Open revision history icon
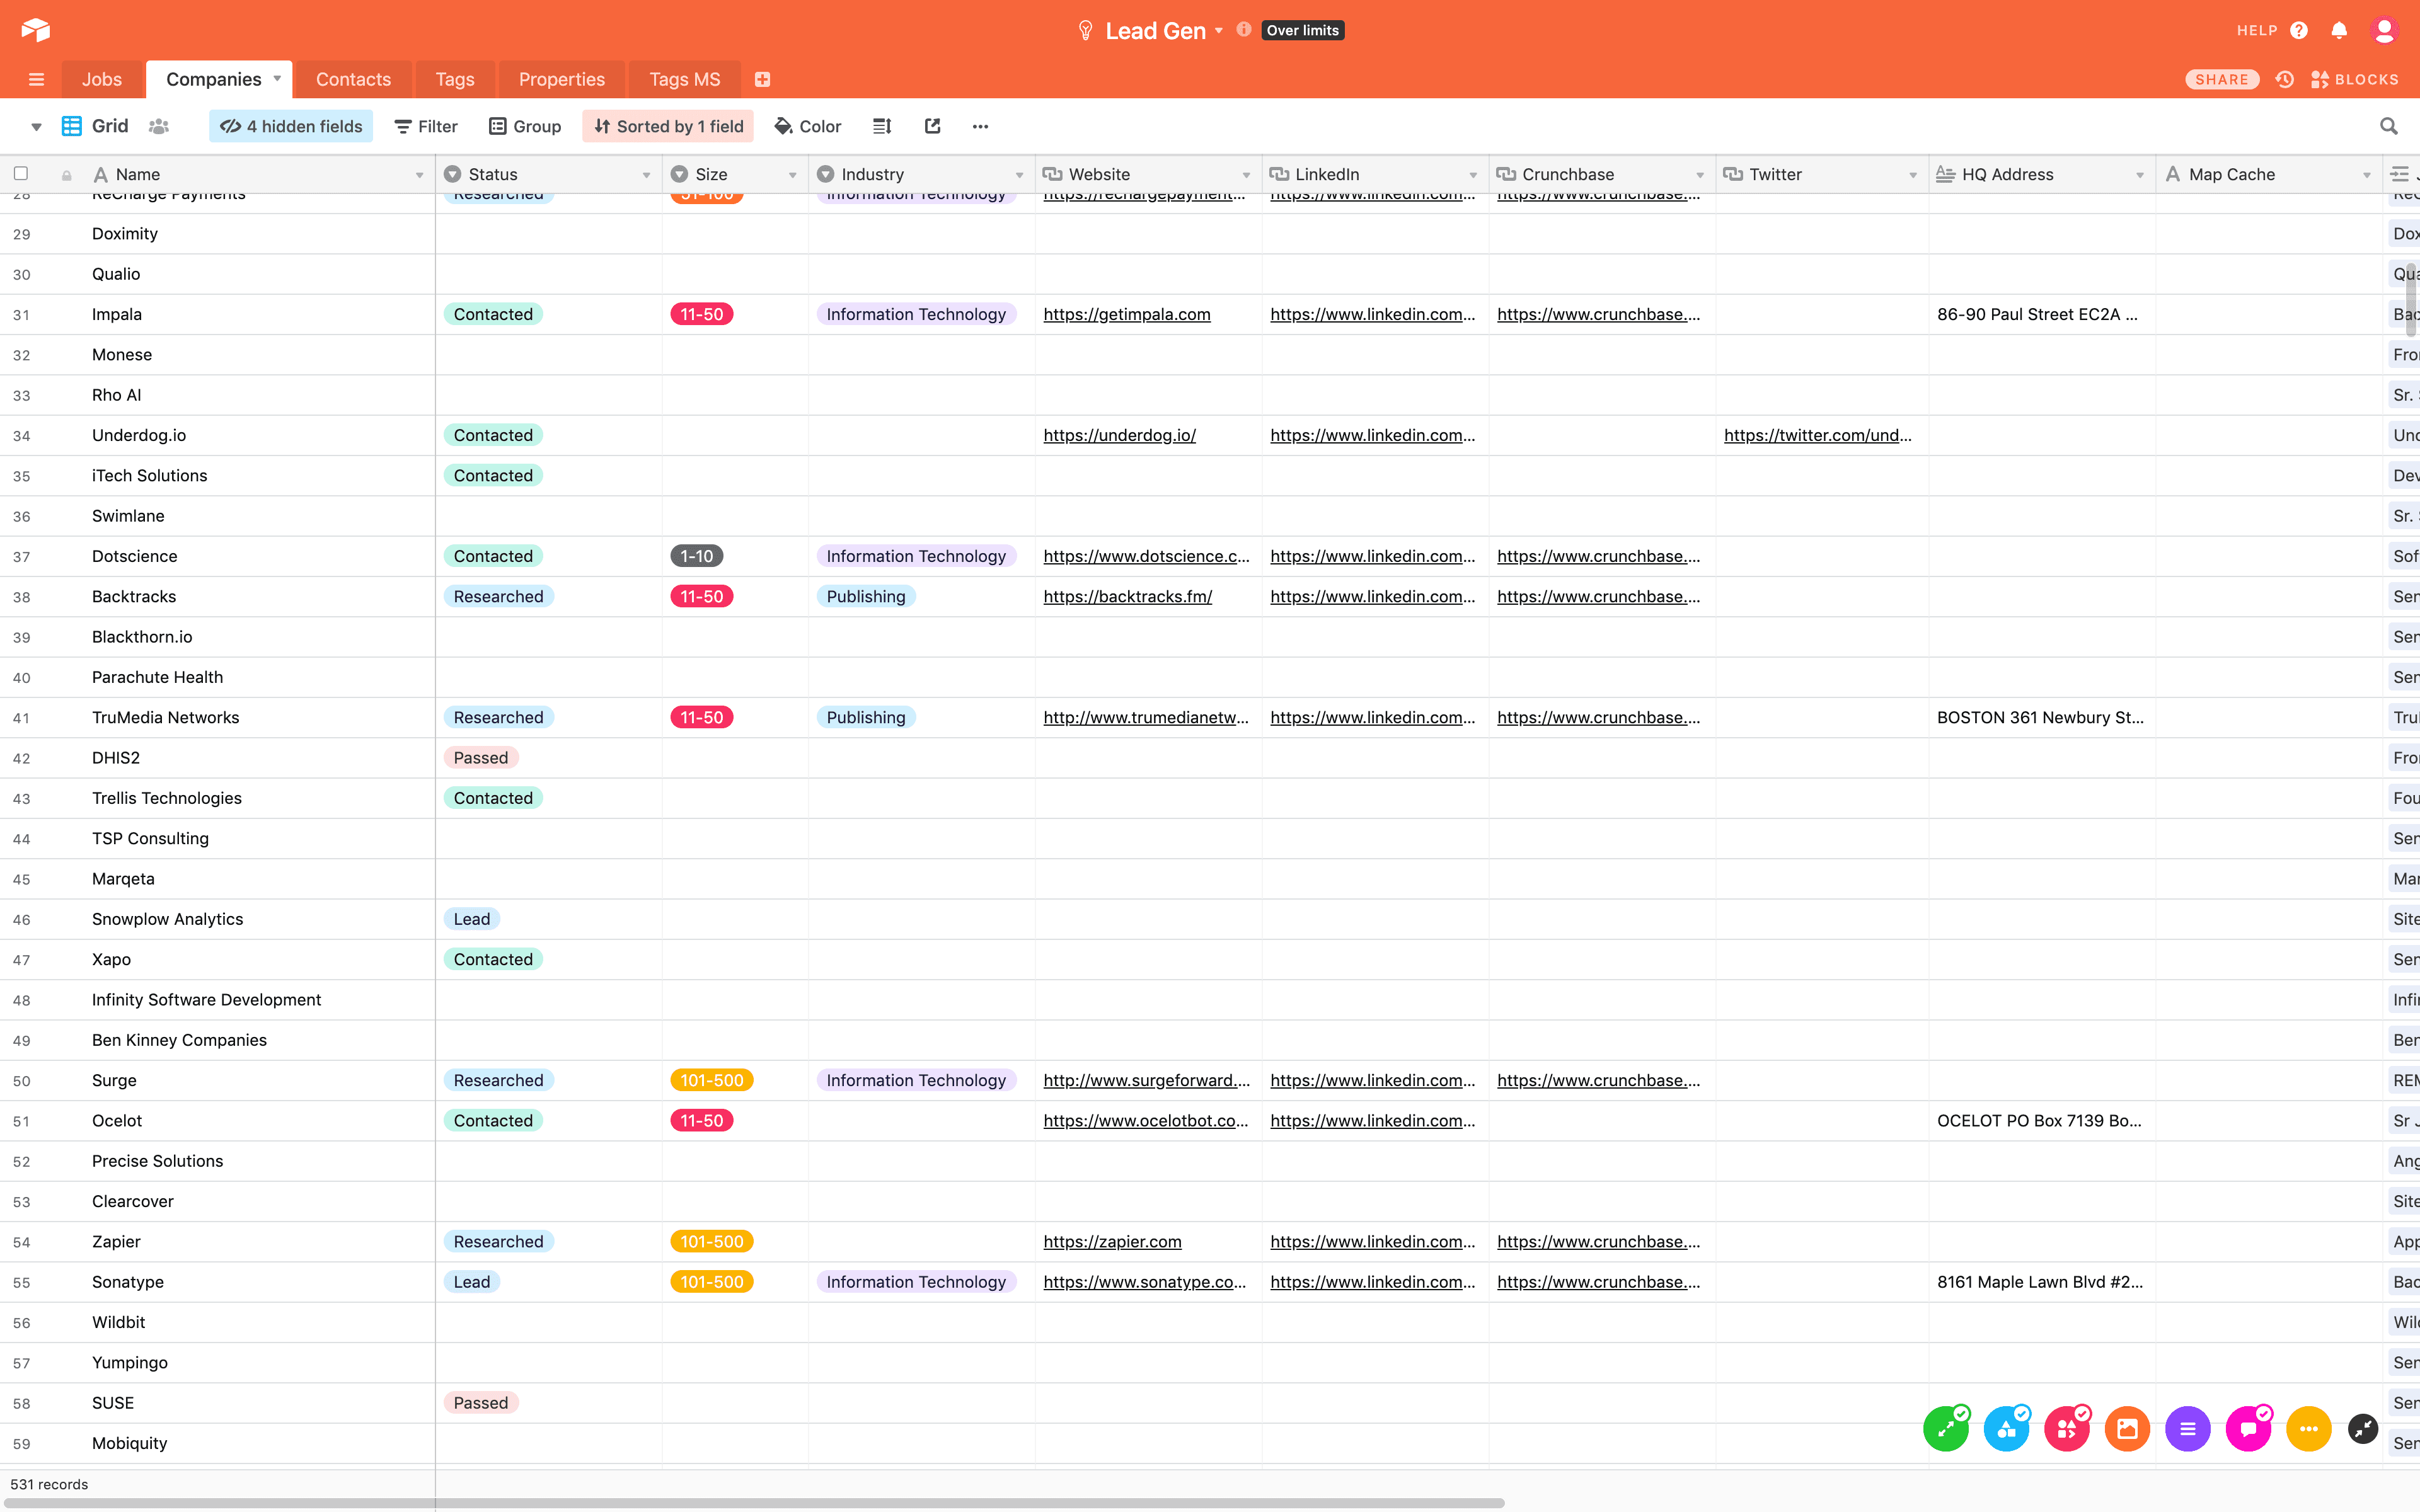This screenshot has width=2420, height=1512. point(2284,79)
